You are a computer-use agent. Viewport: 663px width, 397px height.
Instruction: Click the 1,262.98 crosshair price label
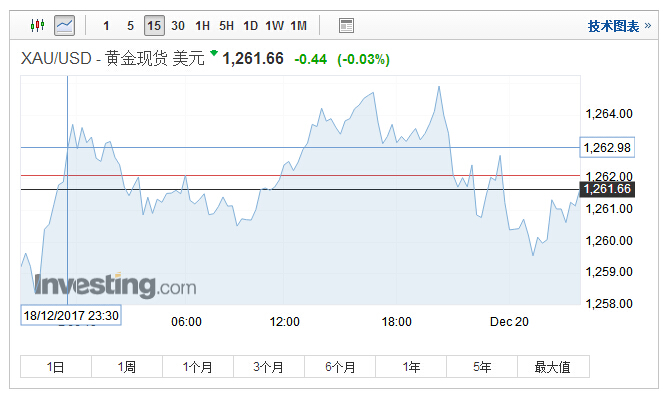[607, 148]
